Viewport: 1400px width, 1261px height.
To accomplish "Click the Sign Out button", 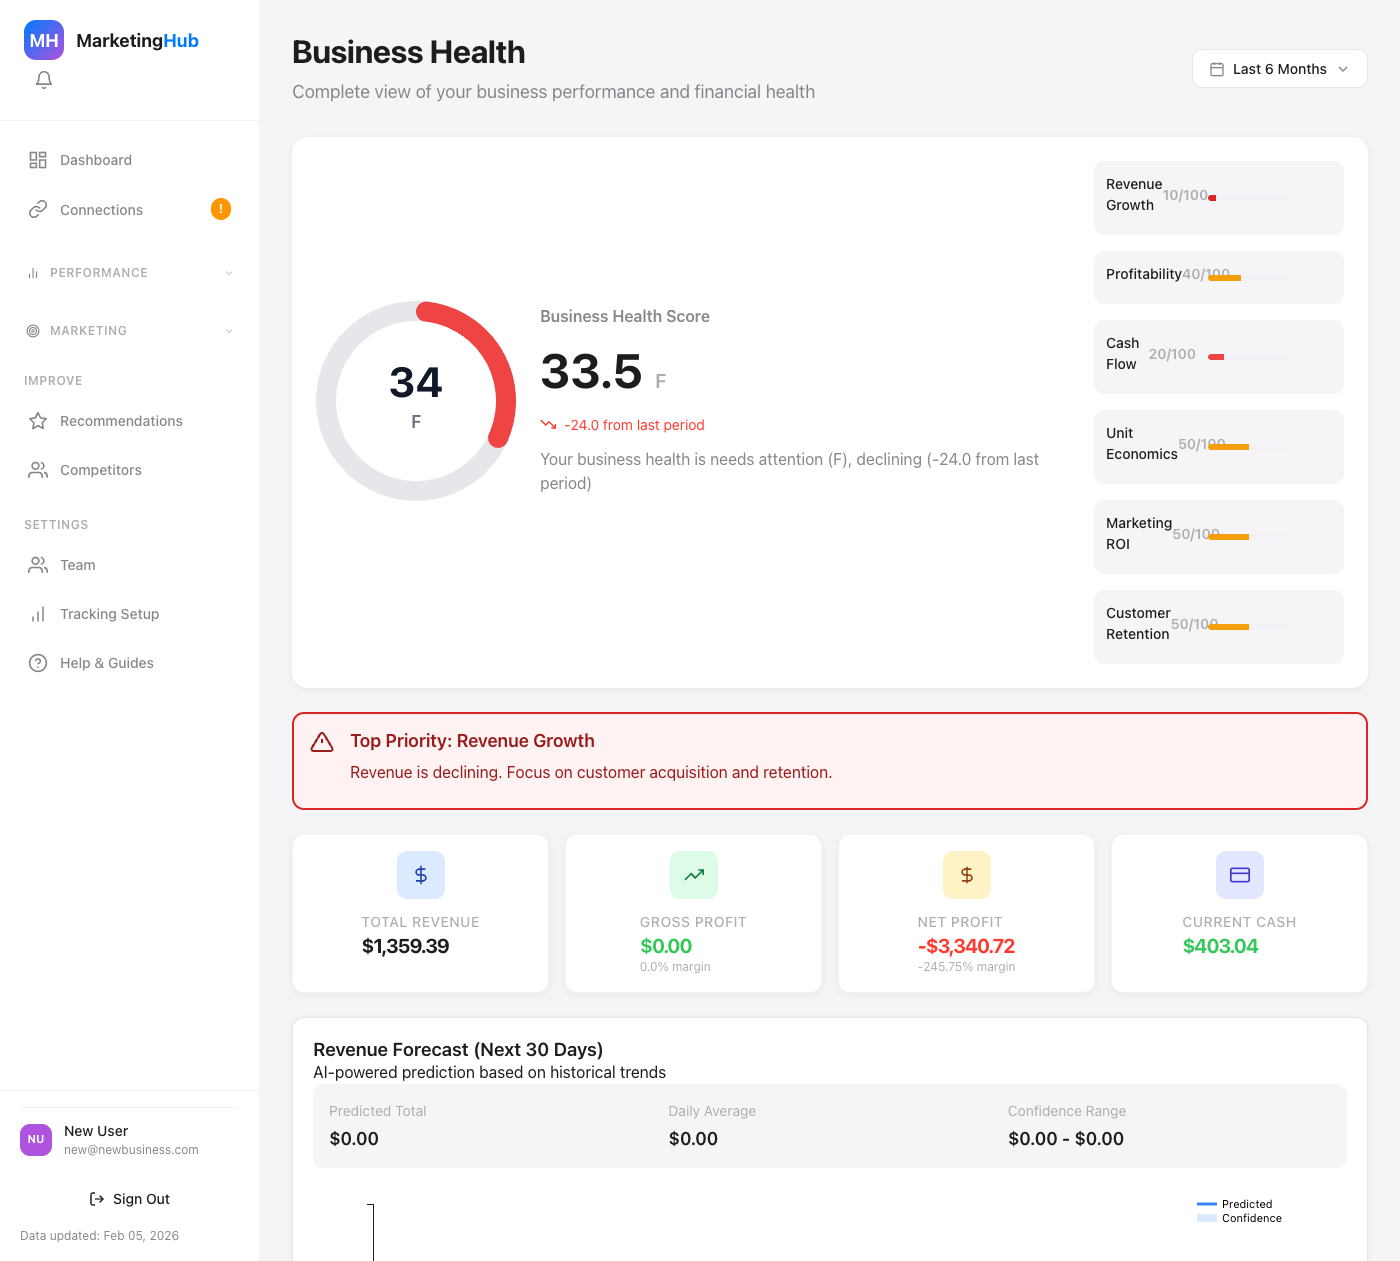I will coord(129,1198).
